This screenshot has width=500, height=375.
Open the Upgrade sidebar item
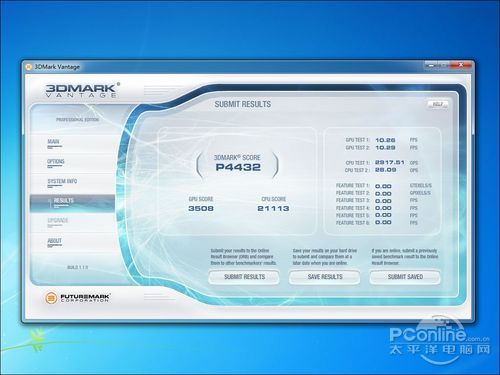coord(58,222)
